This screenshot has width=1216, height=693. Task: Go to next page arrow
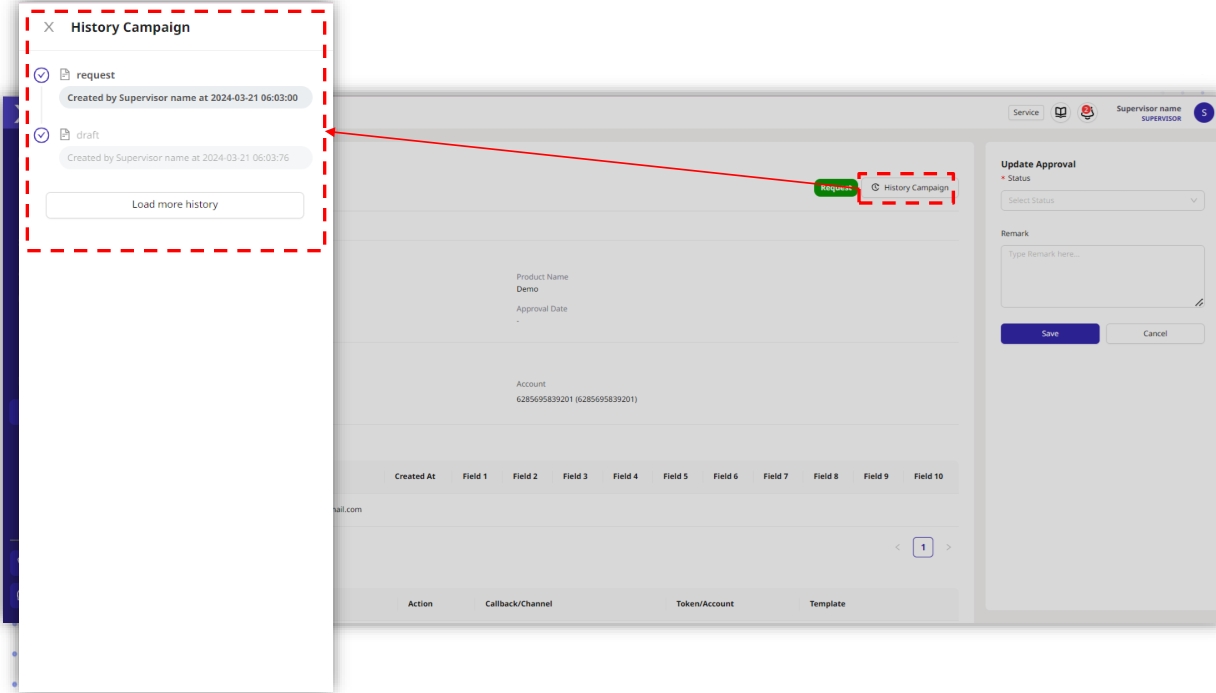coord(948,547)
